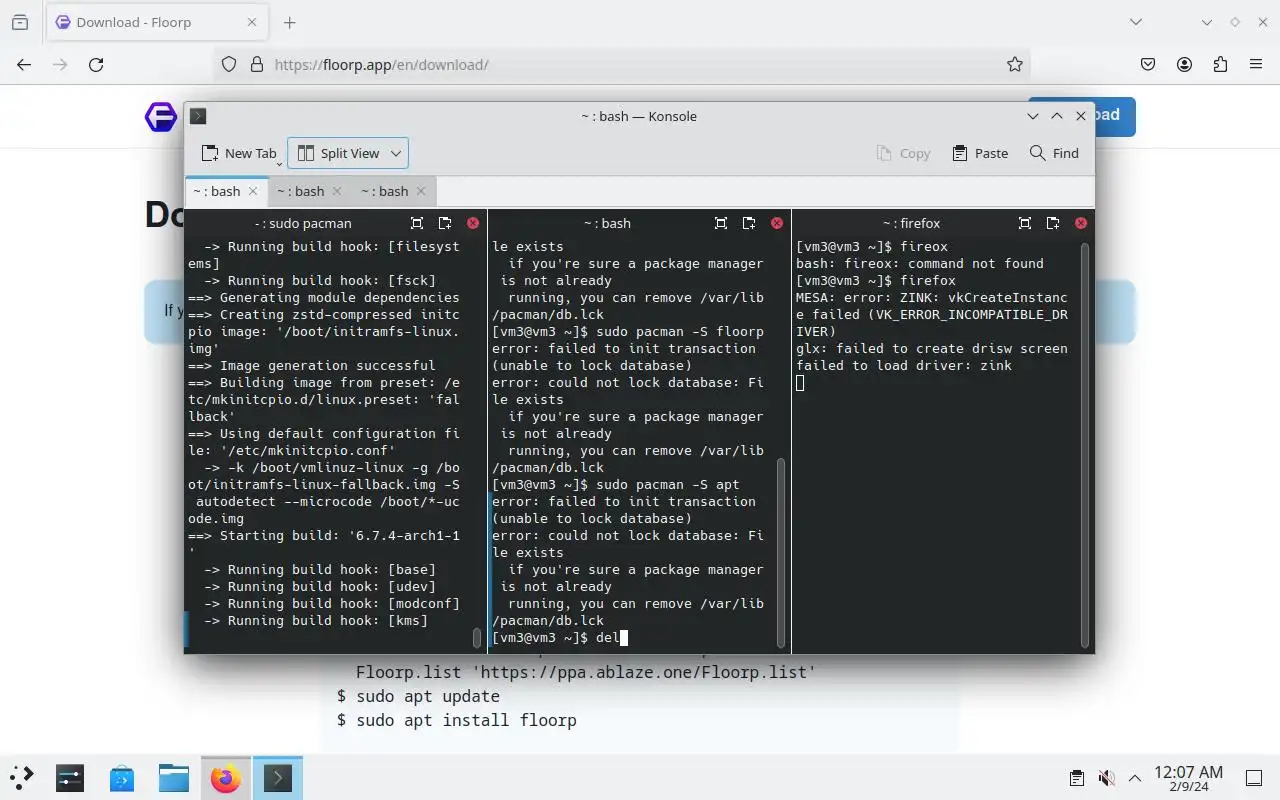The height and width of the screenshot is (800, 1280).
Task: Detach the firefox pane
Action: 1053,223
